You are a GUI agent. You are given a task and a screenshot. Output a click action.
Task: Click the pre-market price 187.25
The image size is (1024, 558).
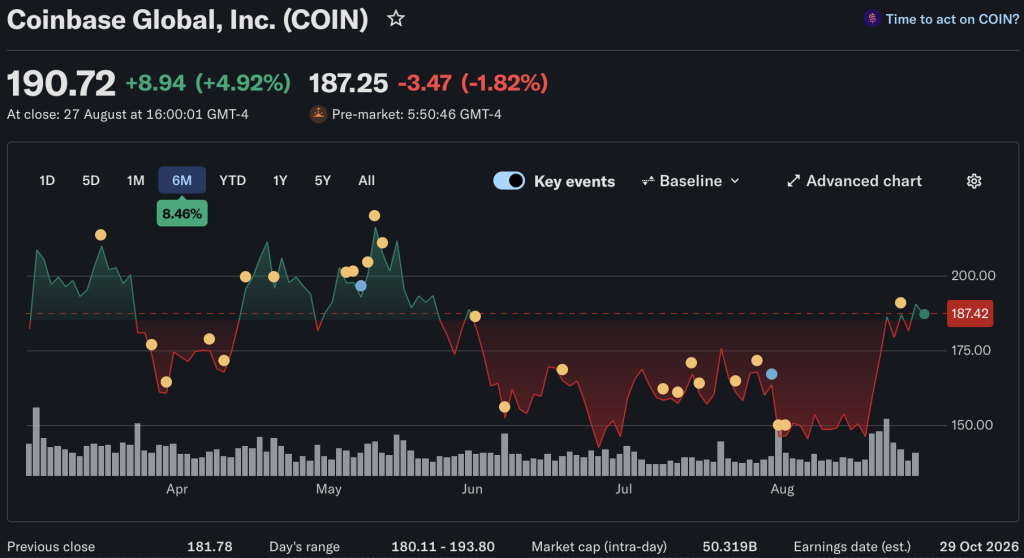[x=348, y=83]
